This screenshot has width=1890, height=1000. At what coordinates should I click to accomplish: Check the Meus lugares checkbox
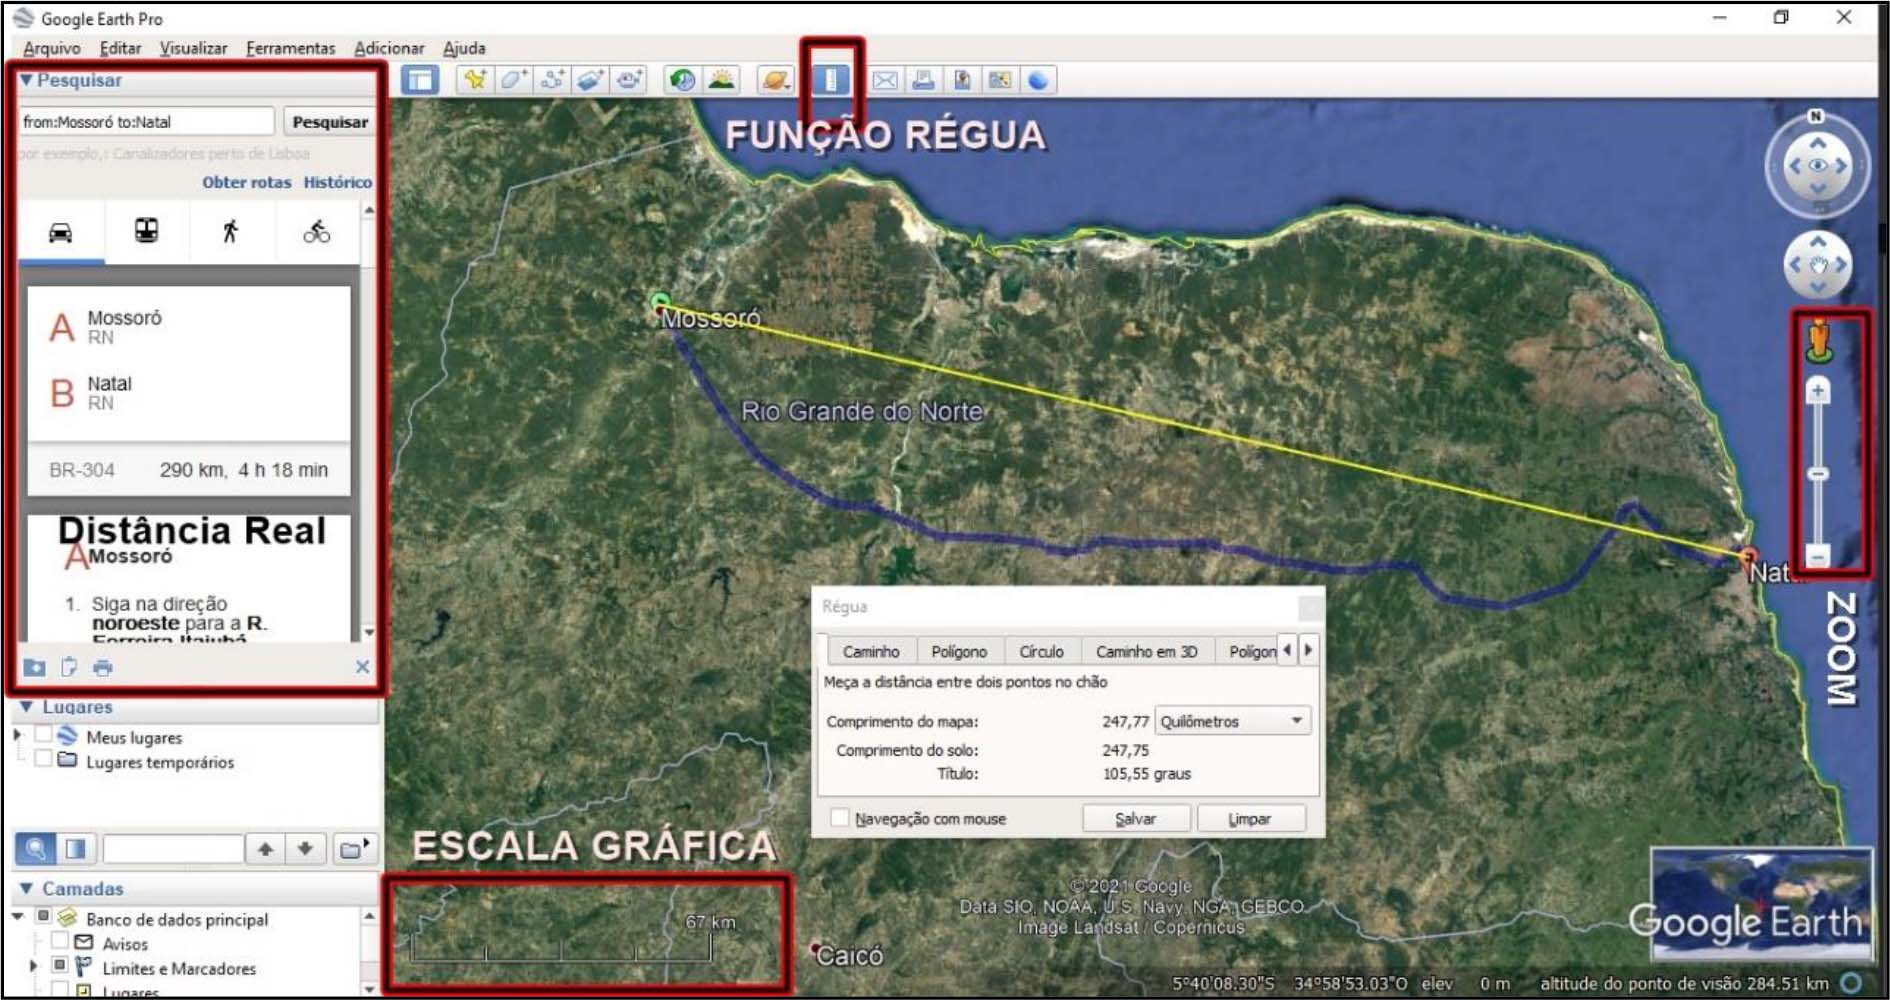pyautogui.click(x=43, y=735)
